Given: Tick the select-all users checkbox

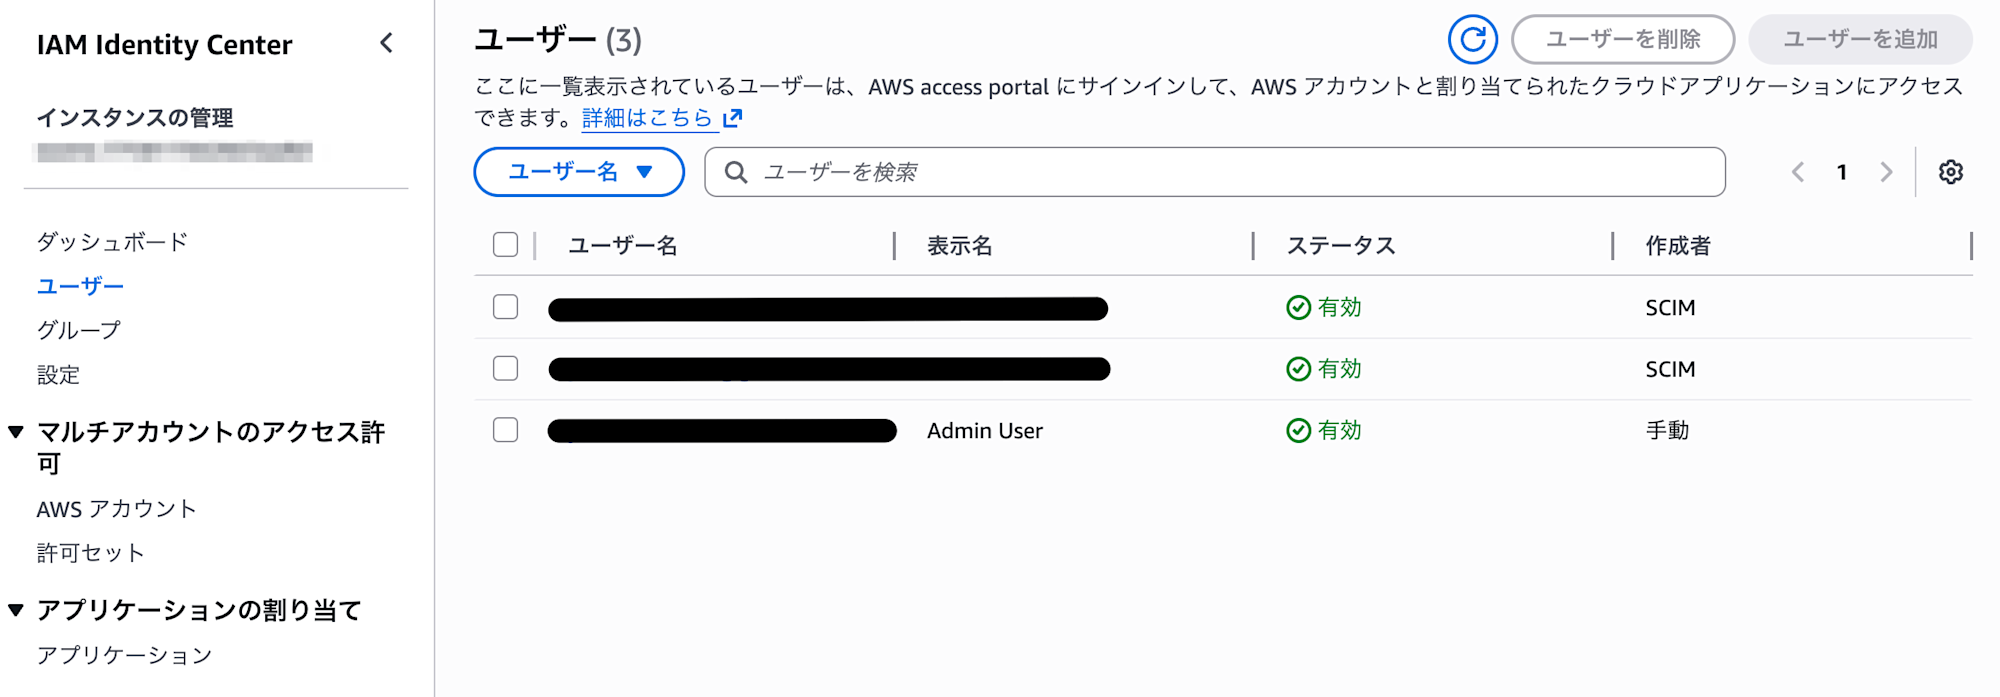Looking at the screenshot, I should point(505,245).
